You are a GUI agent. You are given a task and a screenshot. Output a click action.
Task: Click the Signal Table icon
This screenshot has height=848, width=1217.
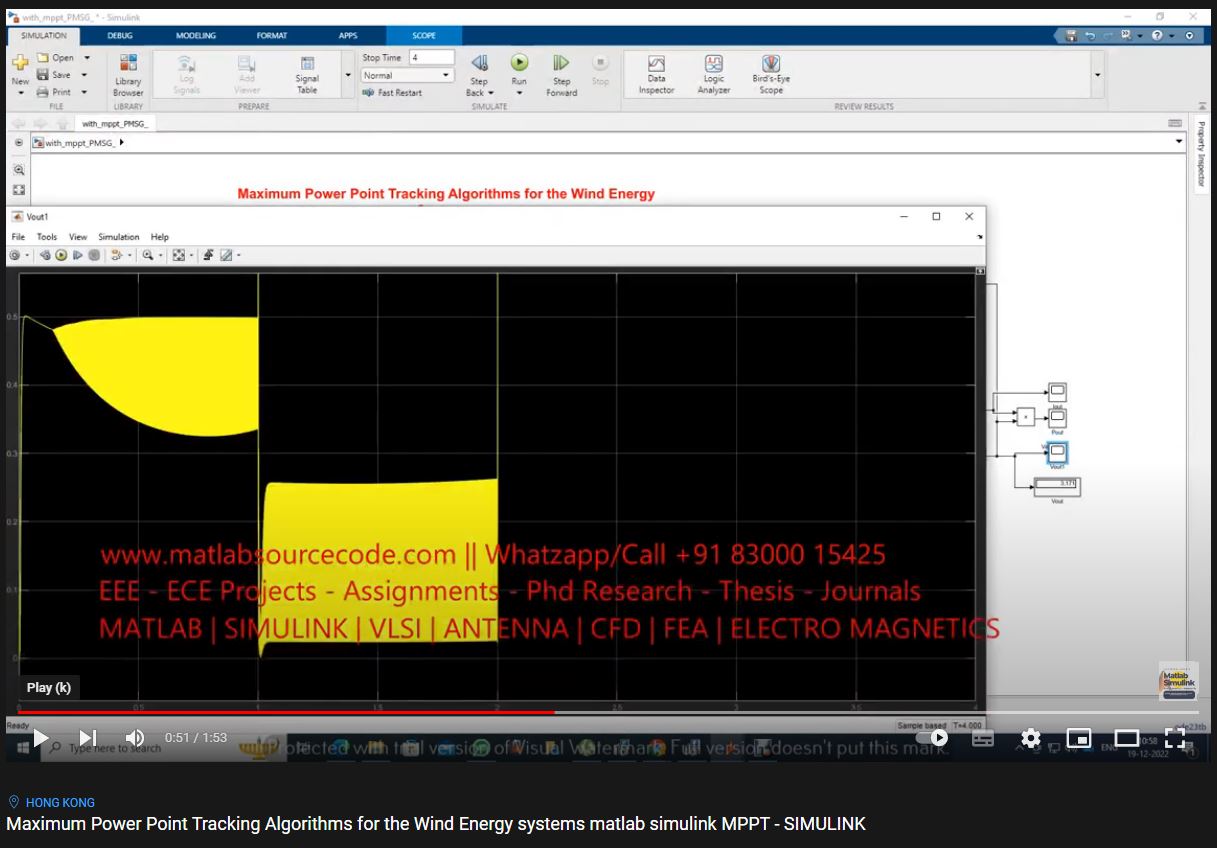click(307, 75)
